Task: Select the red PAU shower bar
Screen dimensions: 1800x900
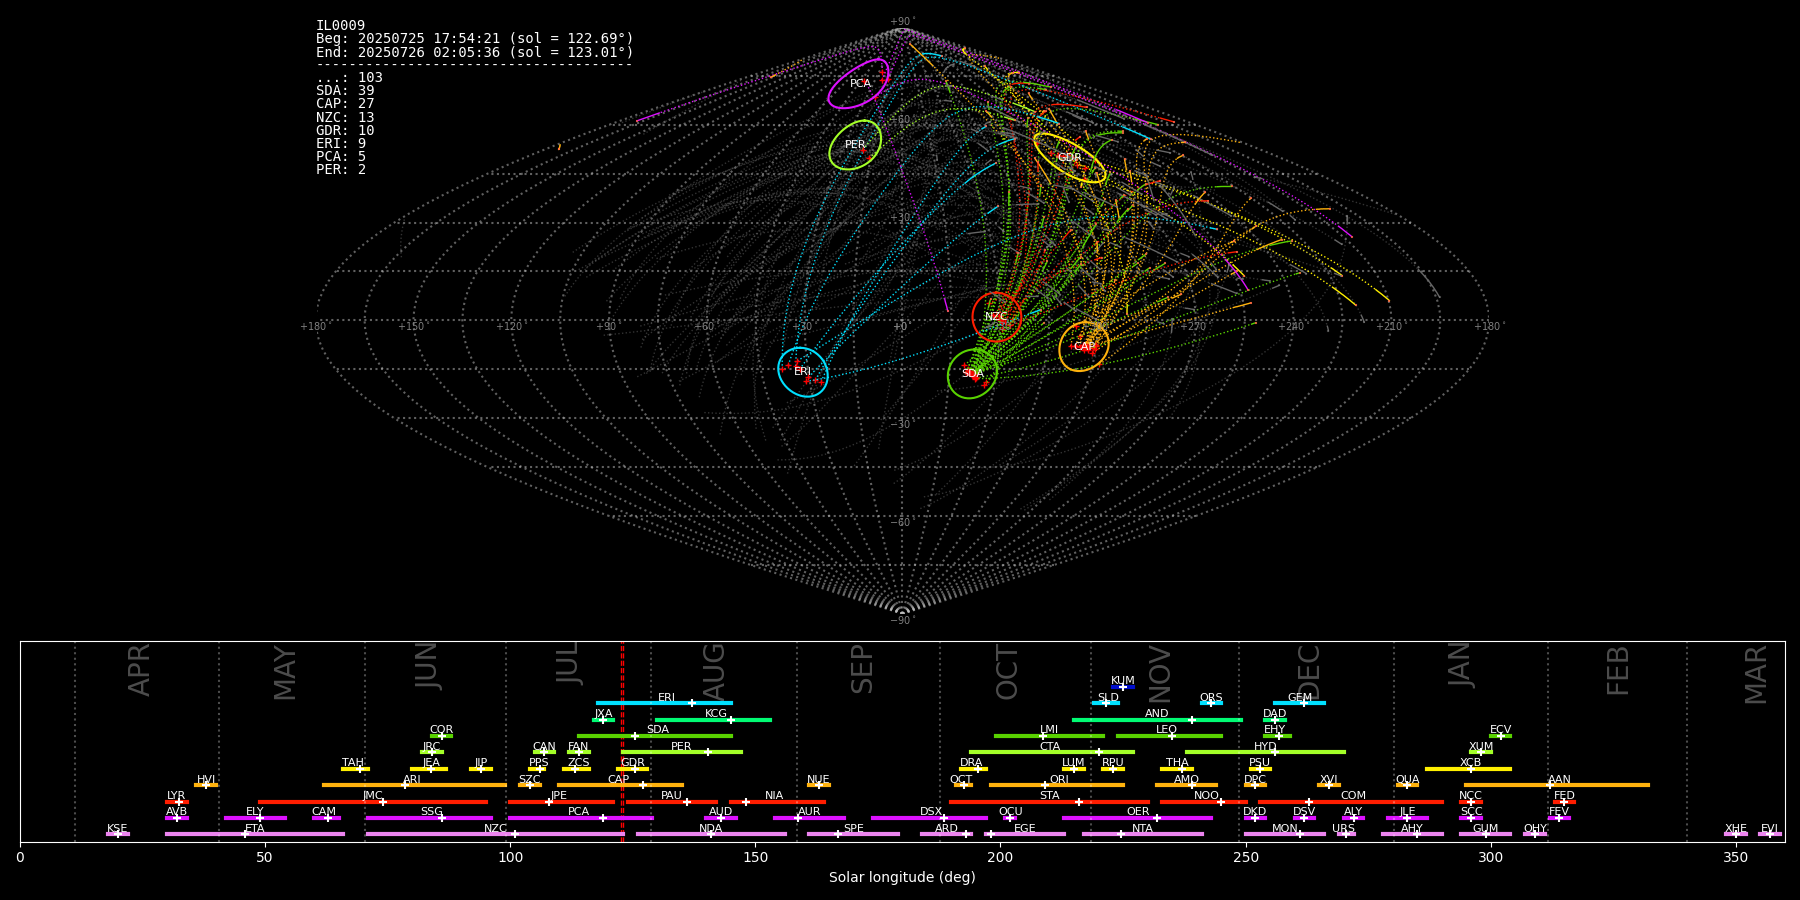Action: coord(672,801)
